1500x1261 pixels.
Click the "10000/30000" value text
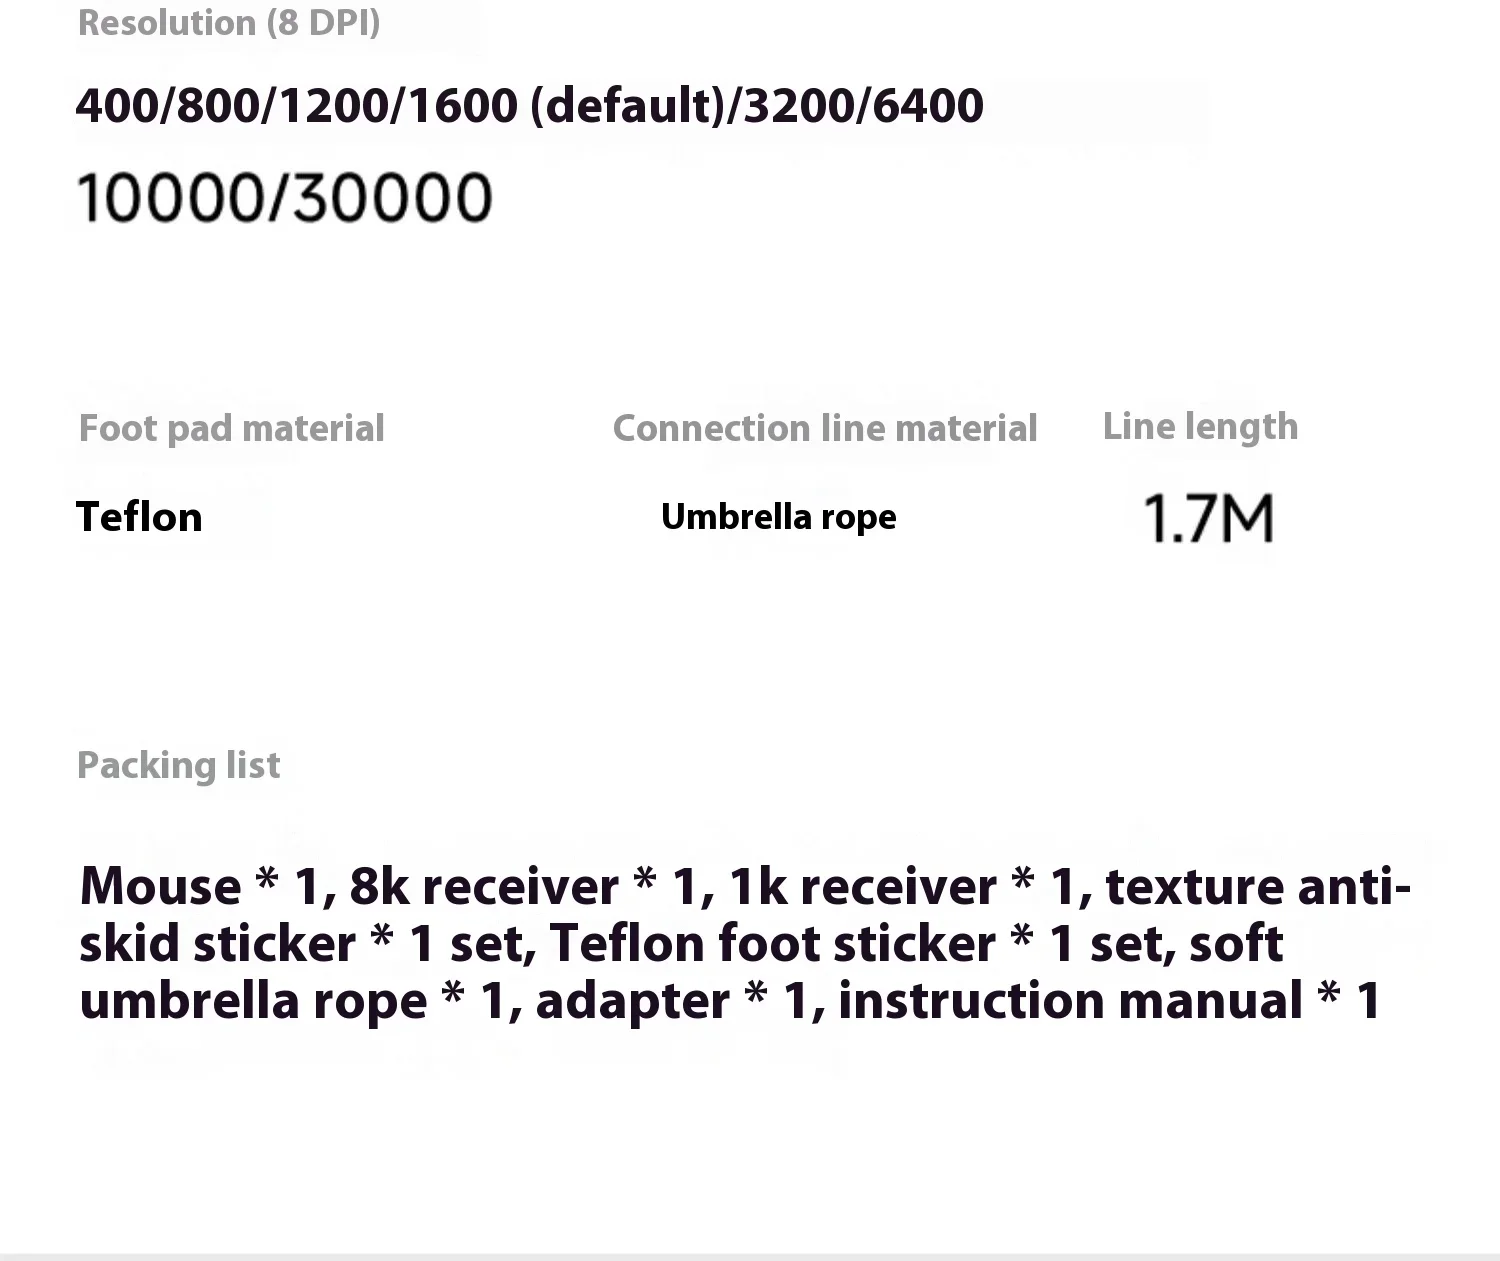[x=284, y=197]
